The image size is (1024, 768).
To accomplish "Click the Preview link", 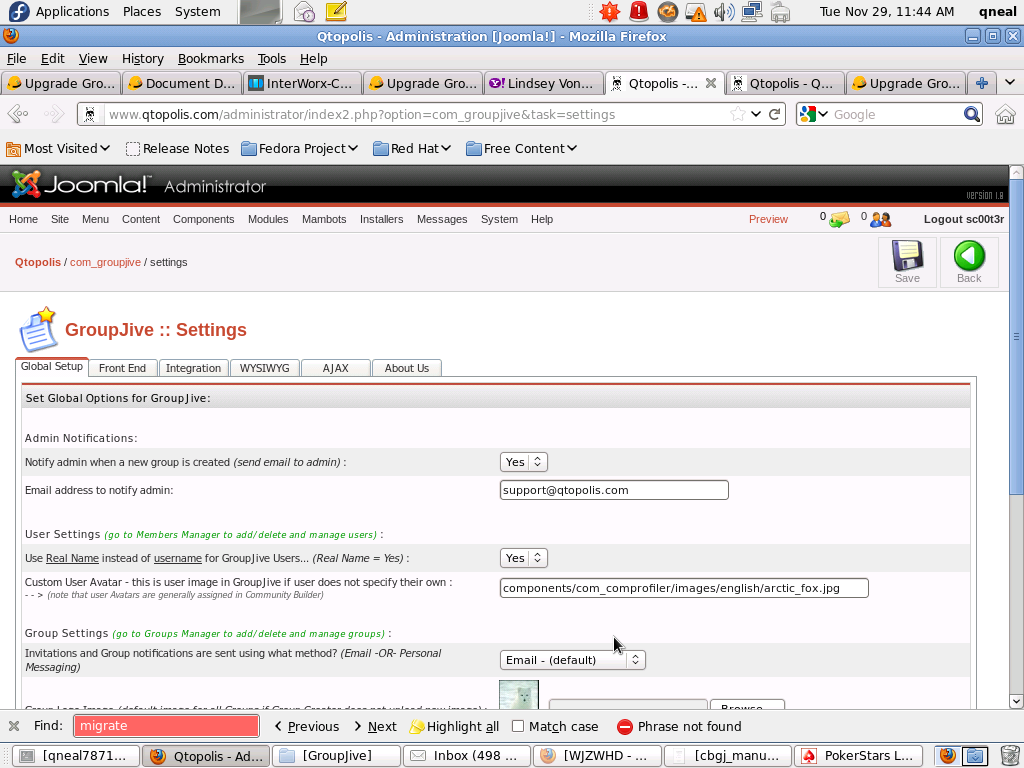I will click(x=768, y=219).
